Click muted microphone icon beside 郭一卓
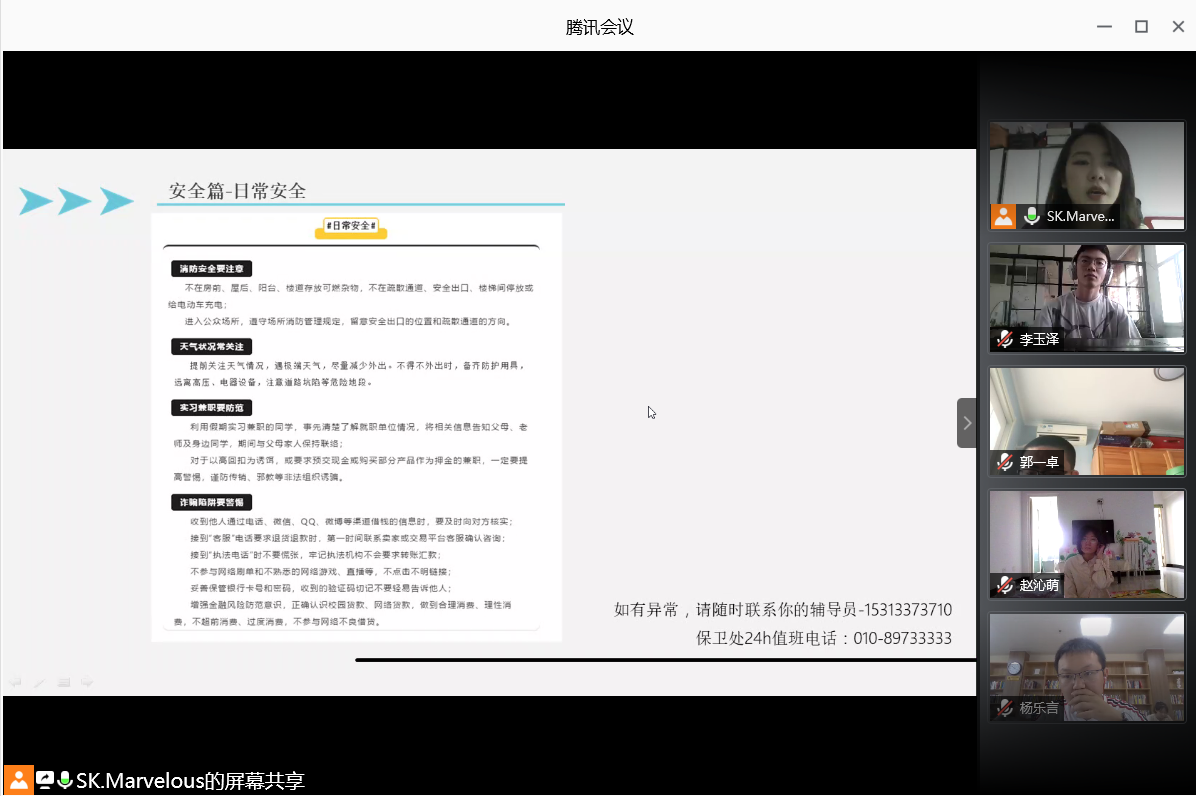The width and height of the screenshot is (1196, 796). [1005, 462]
